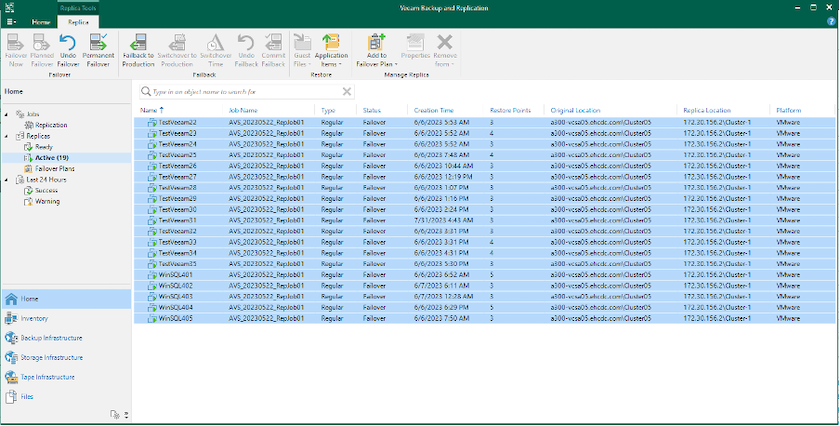The image size is (840, 426).
Task: Select the Ready replicas node
Action: 45,146
